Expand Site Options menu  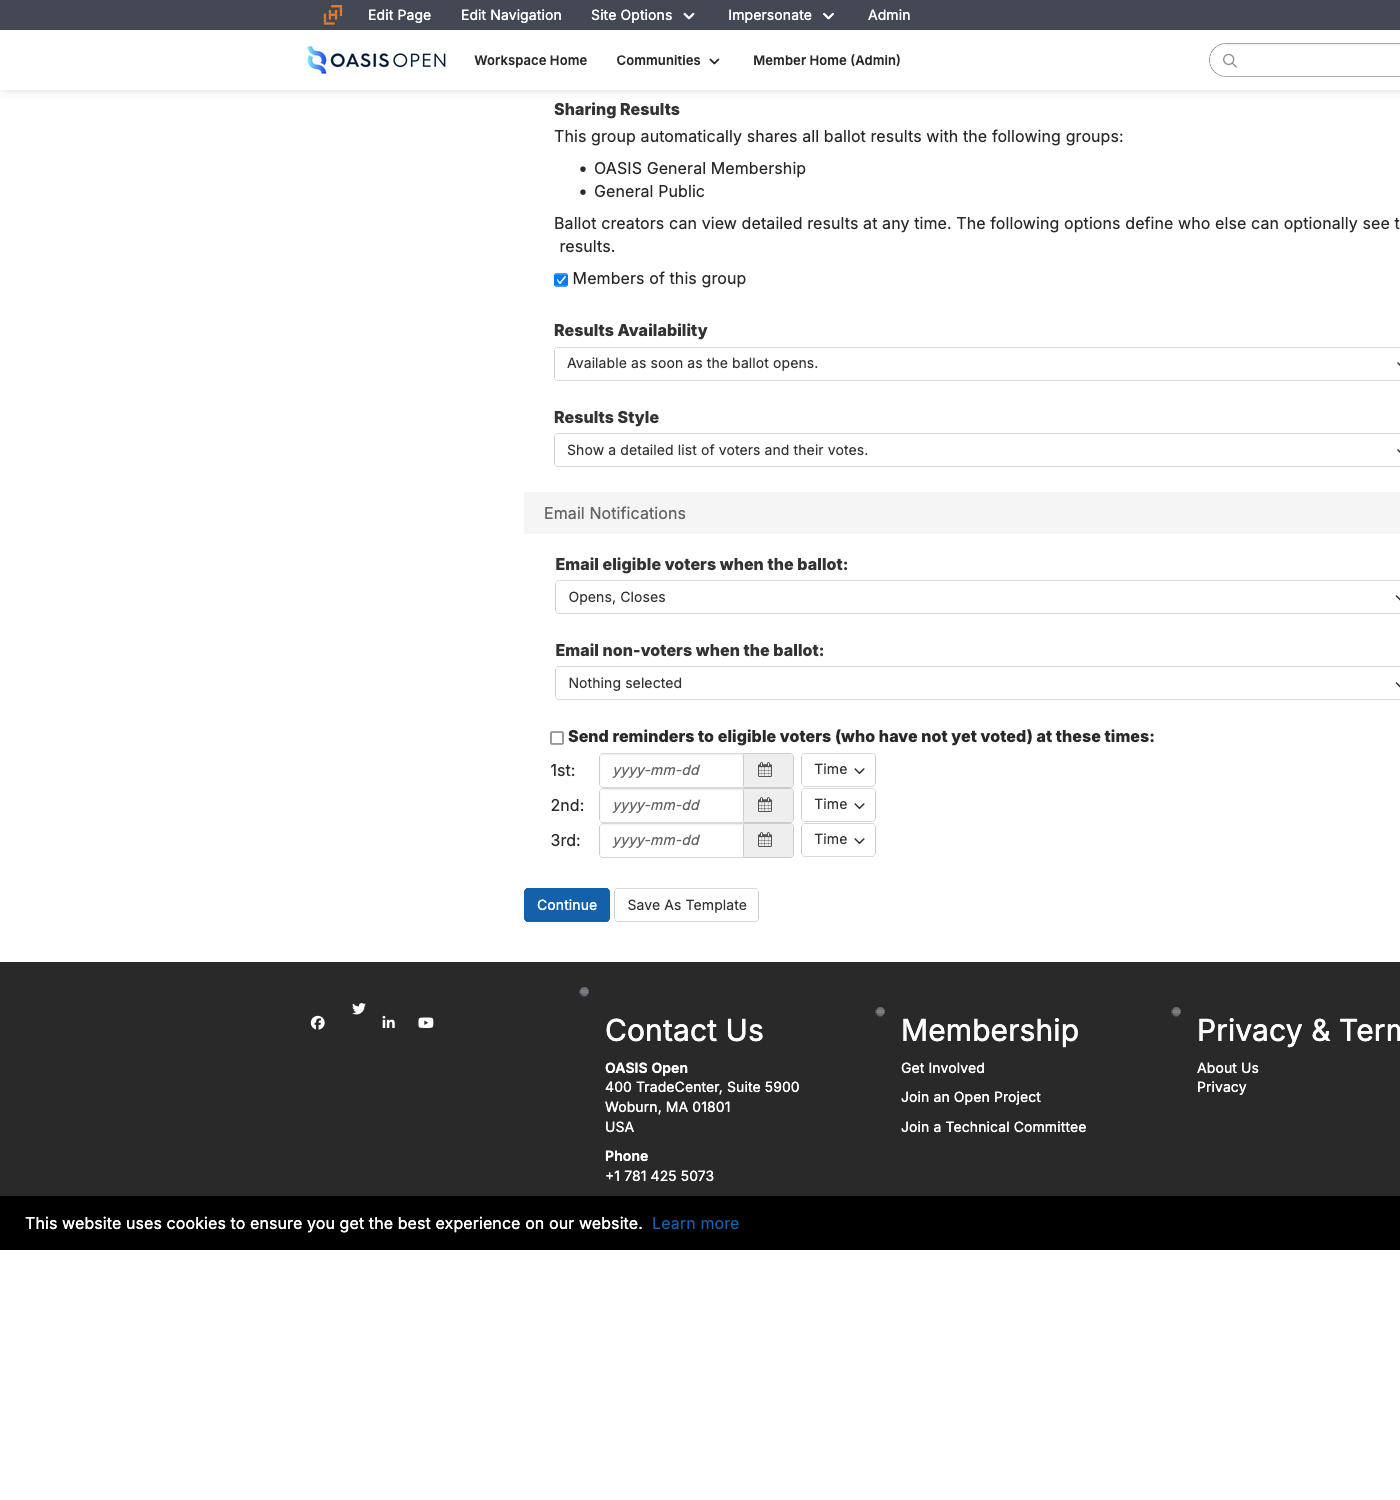(x=642, y=15)
